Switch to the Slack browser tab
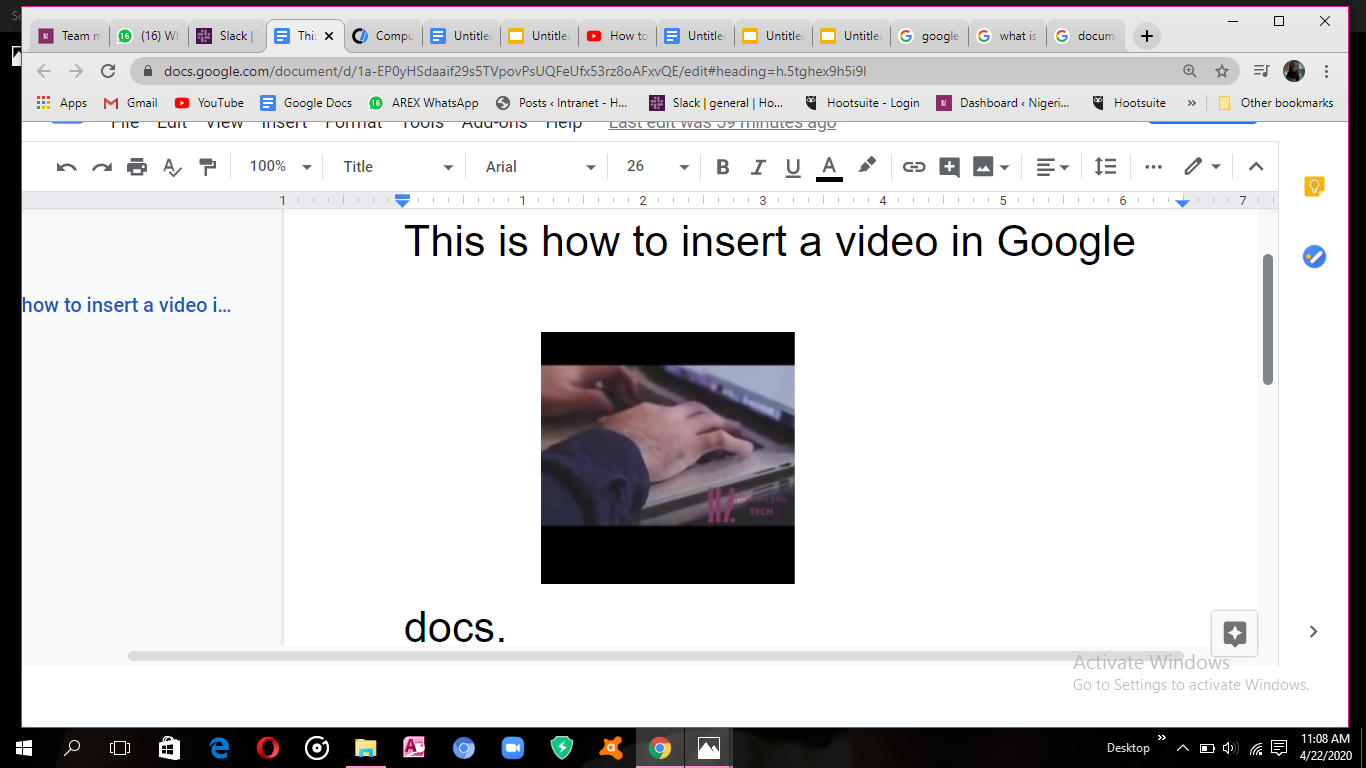The height and width of the screenshot is (768, 1366). pos(226,36)
